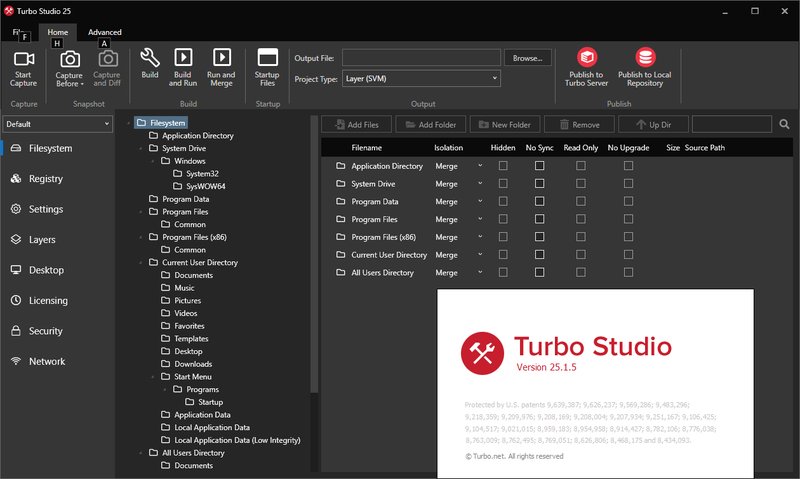The height and width of the screenshot is (479, 800).
Task: Select Filesystem root node in tree
Action: (161, 123)
